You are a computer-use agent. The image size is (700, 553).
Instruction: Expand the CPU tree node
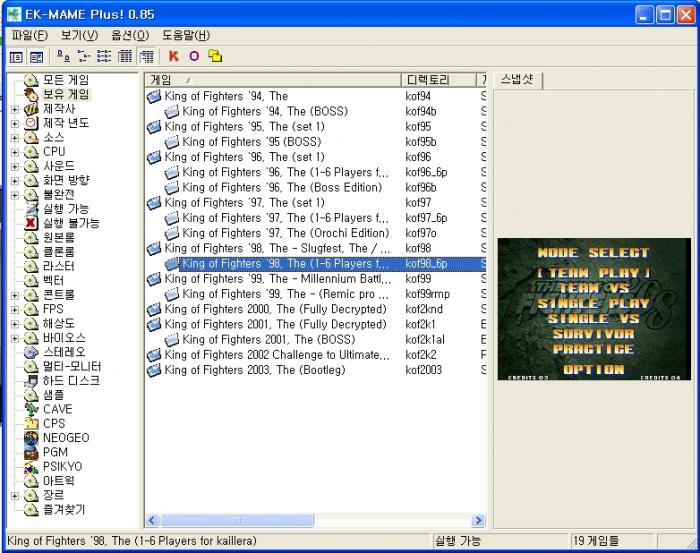click(x=15, y=152)
